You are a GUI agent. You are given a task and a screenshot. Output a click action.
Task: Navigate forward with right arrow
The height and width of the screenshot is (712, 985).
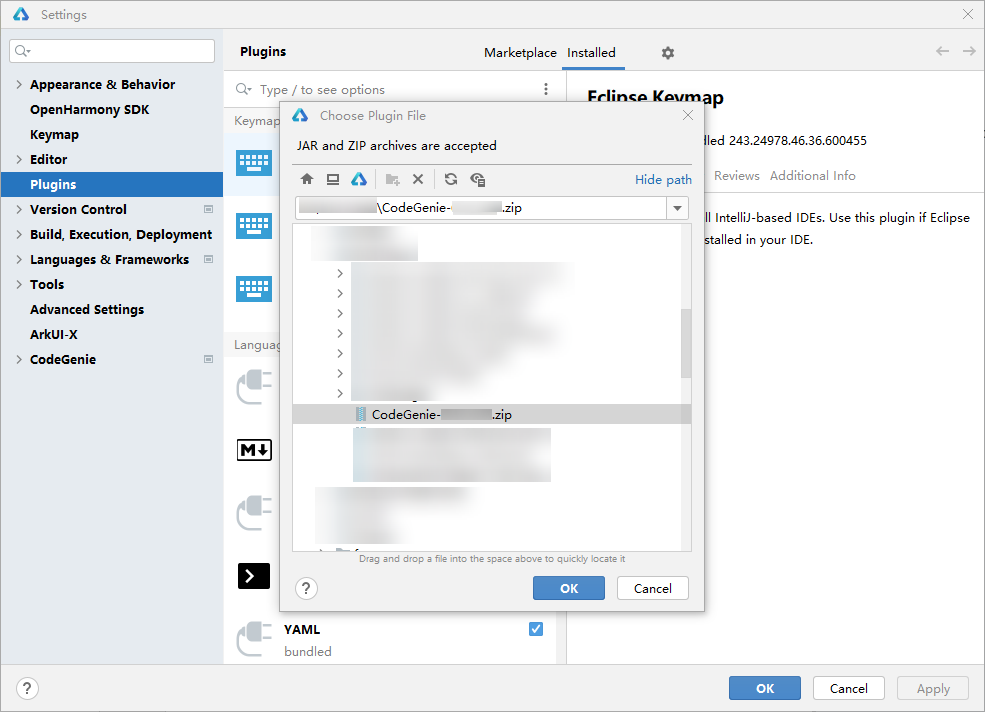pos(969,51)
